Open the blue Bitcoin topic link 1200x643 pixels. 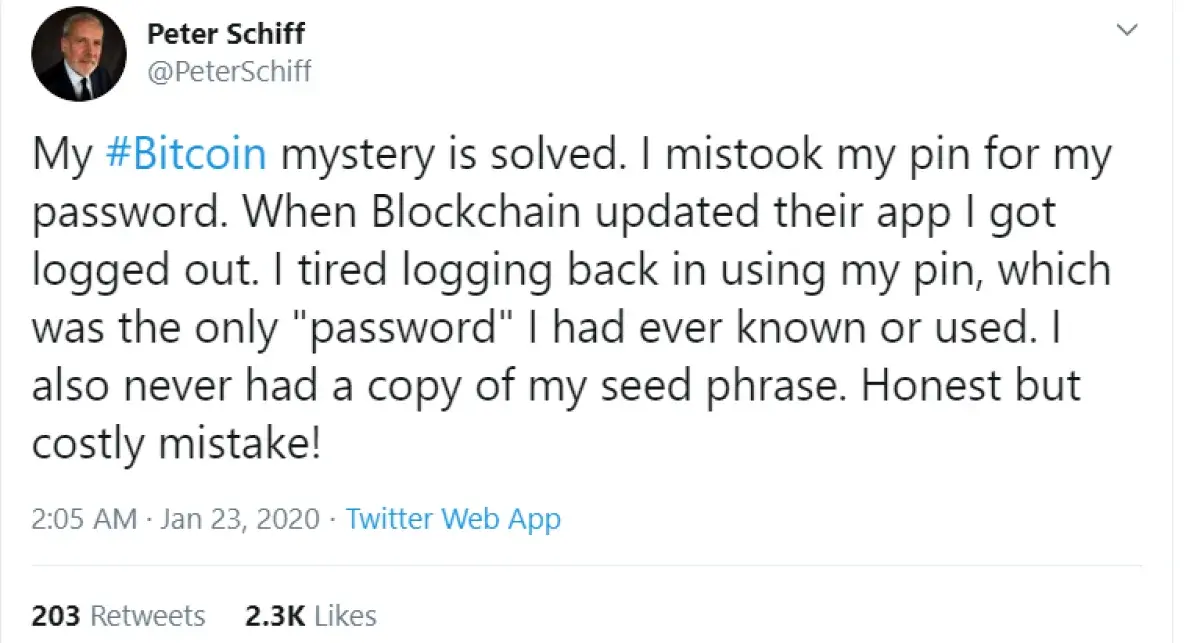[185, 153]
